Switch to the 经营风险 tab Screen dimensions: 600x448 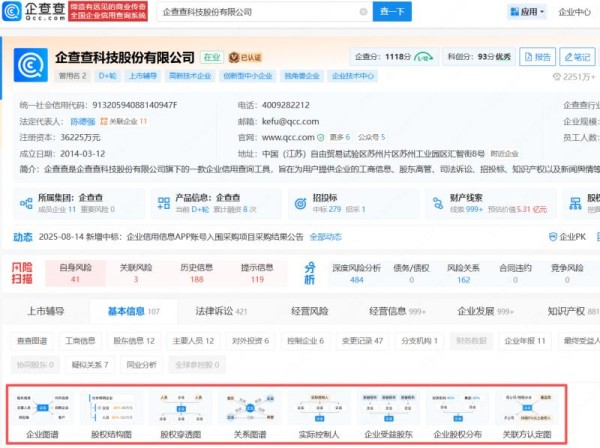tap(310, 311)
